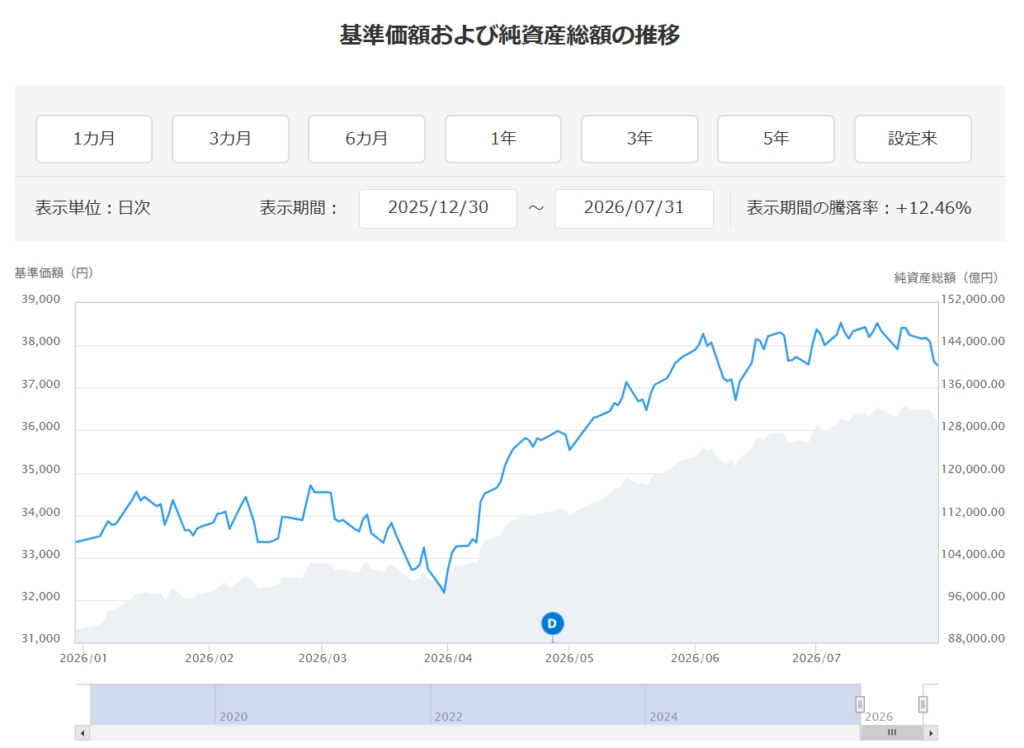Click the 2022 label in navigator
This screenshot has width=1024, height=748.
(x=449, y=717)
